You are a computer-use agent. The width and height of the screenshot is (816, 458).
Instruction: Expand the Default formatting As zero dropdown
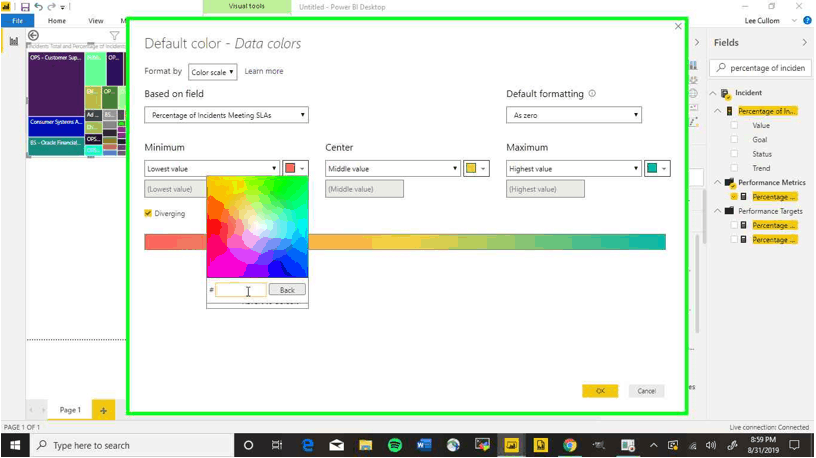tap(573, 116)
